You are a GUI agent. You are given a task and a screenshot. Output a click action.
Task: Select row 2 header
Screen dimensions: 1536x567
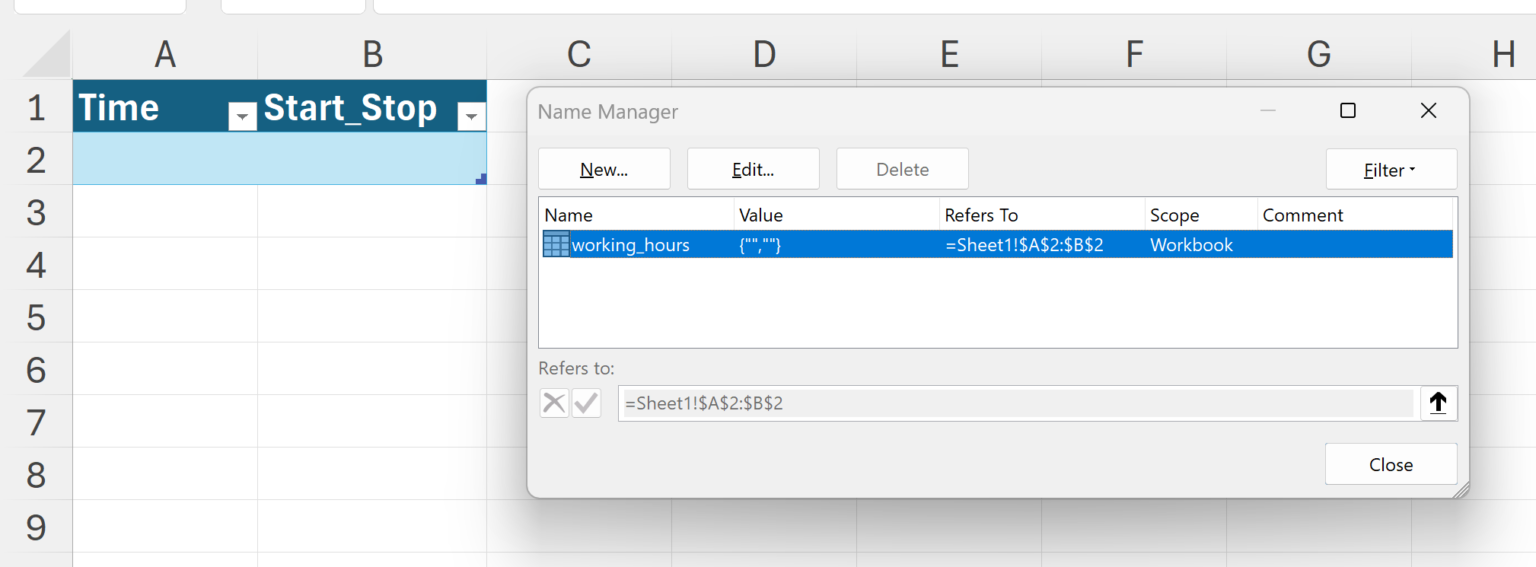[x=36, y=158]
